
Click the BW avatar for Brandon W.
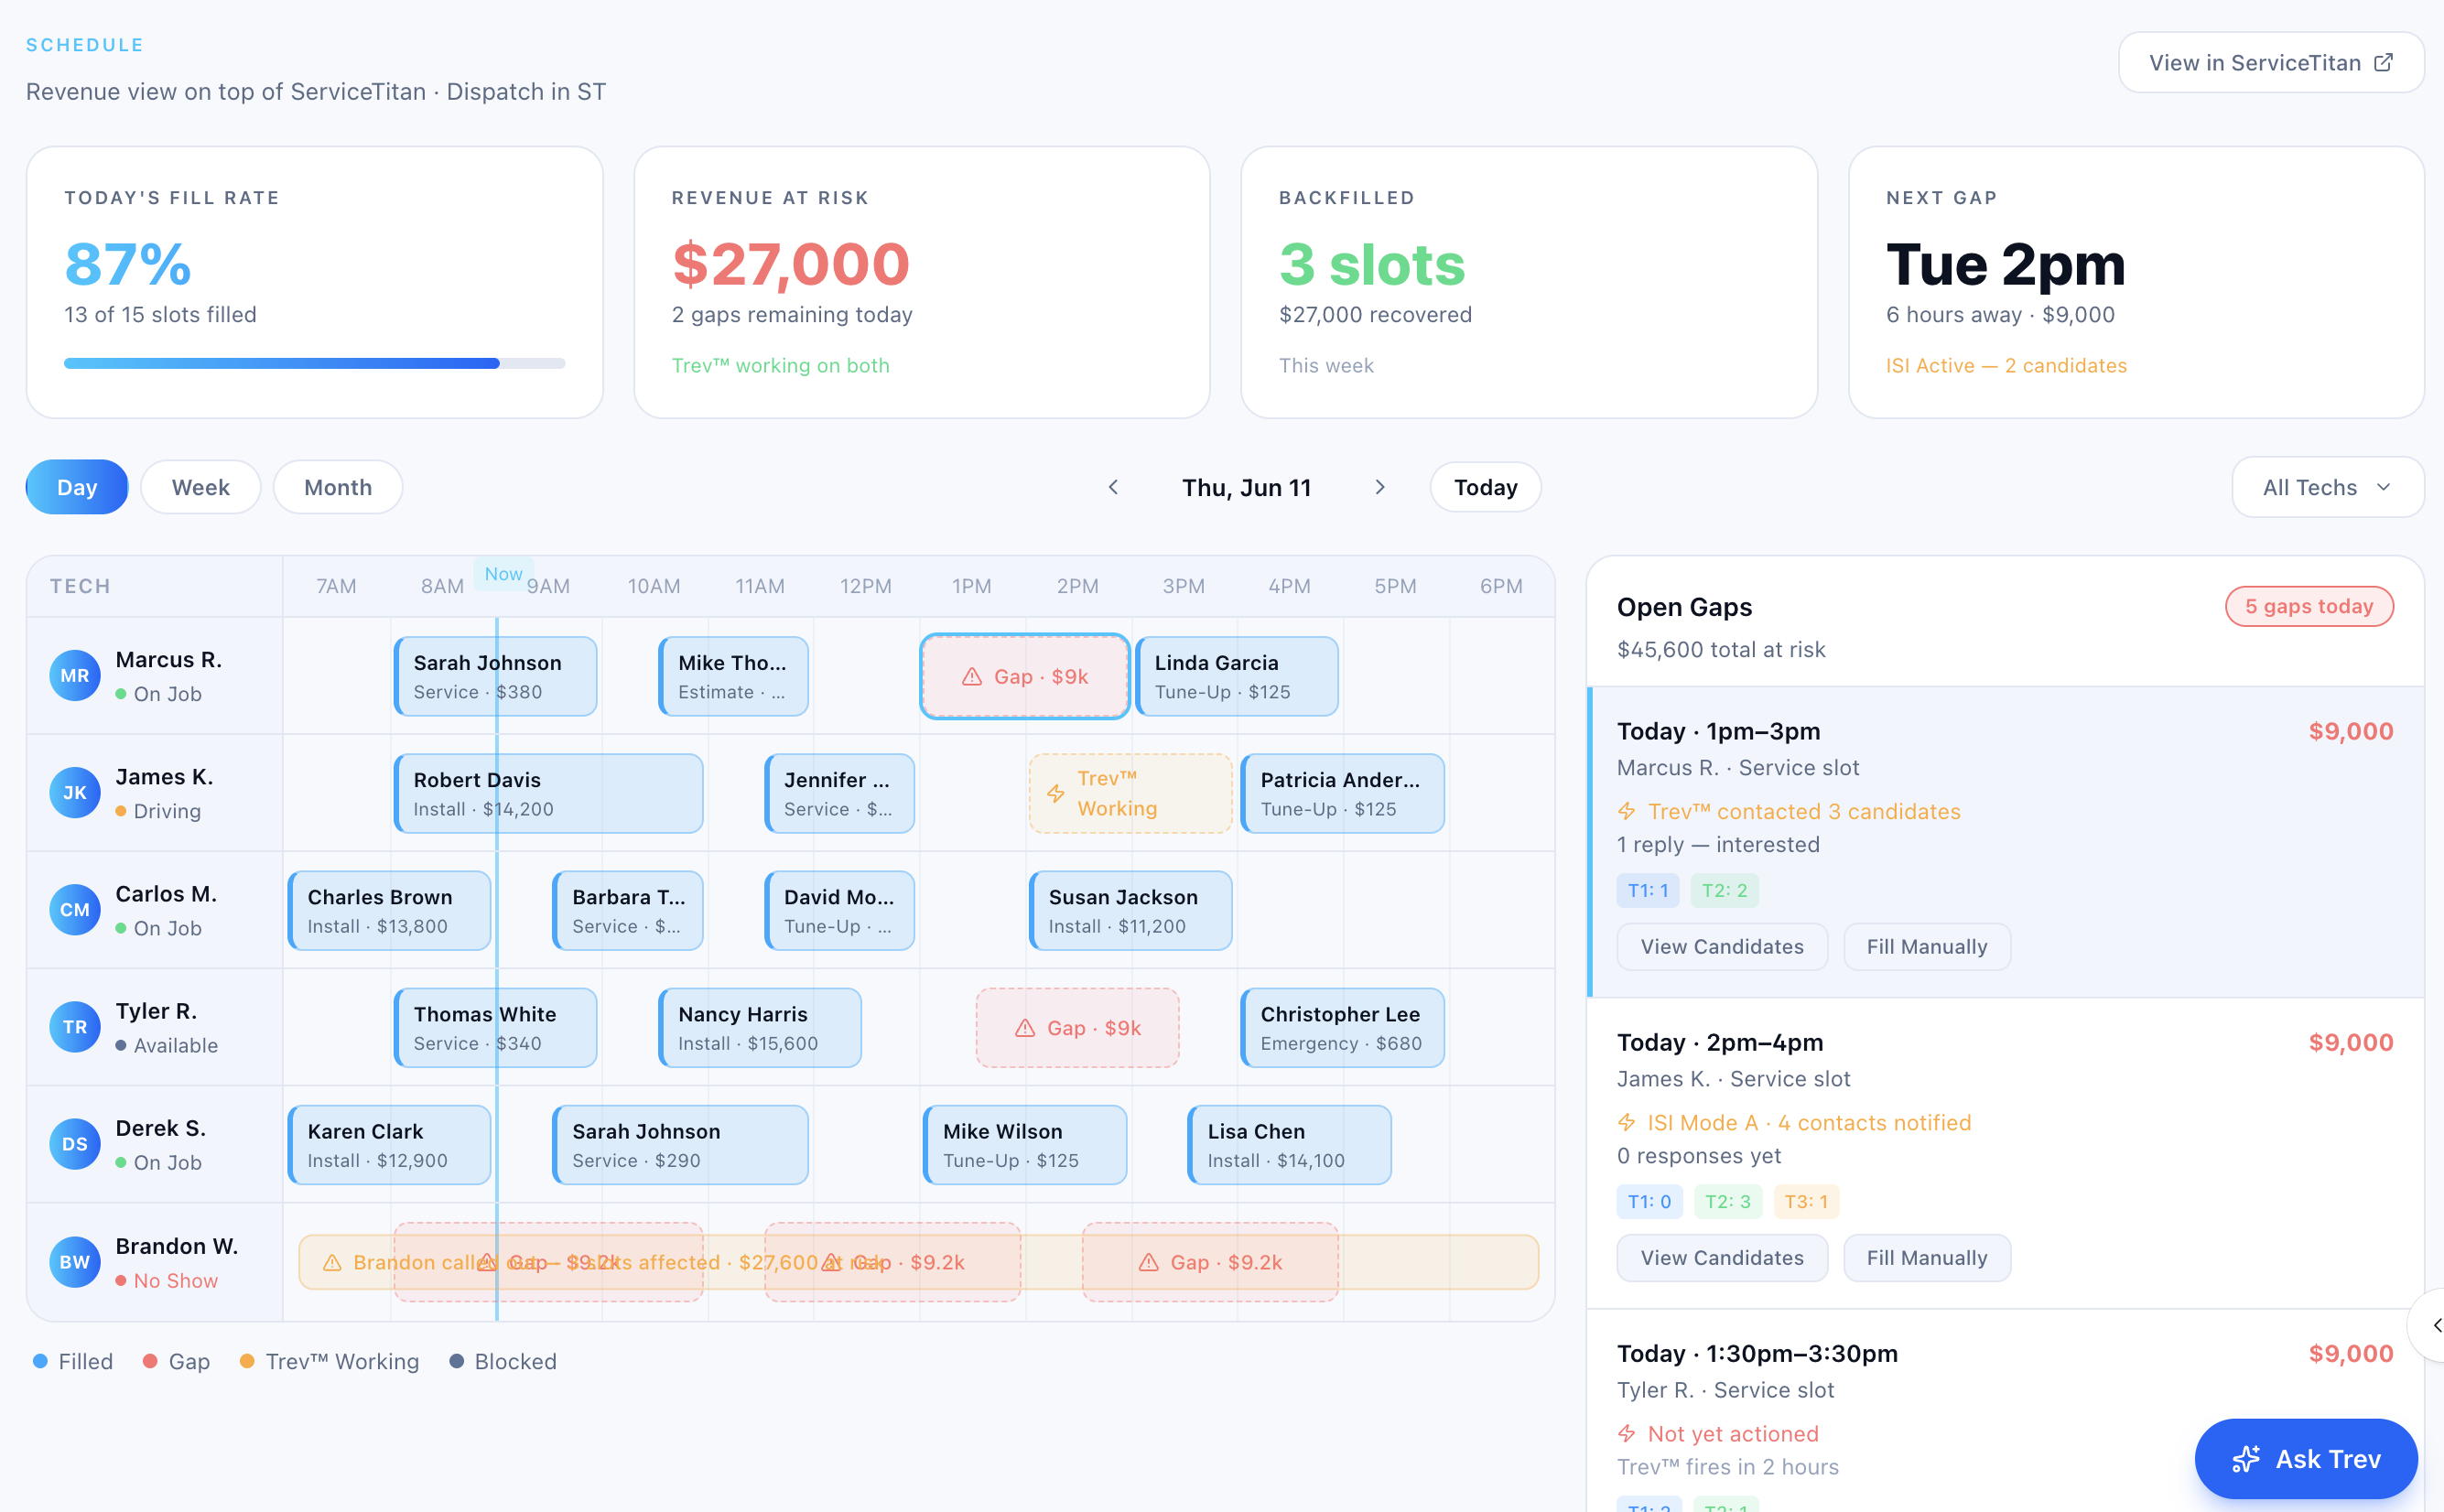(x=75, y=1262)
